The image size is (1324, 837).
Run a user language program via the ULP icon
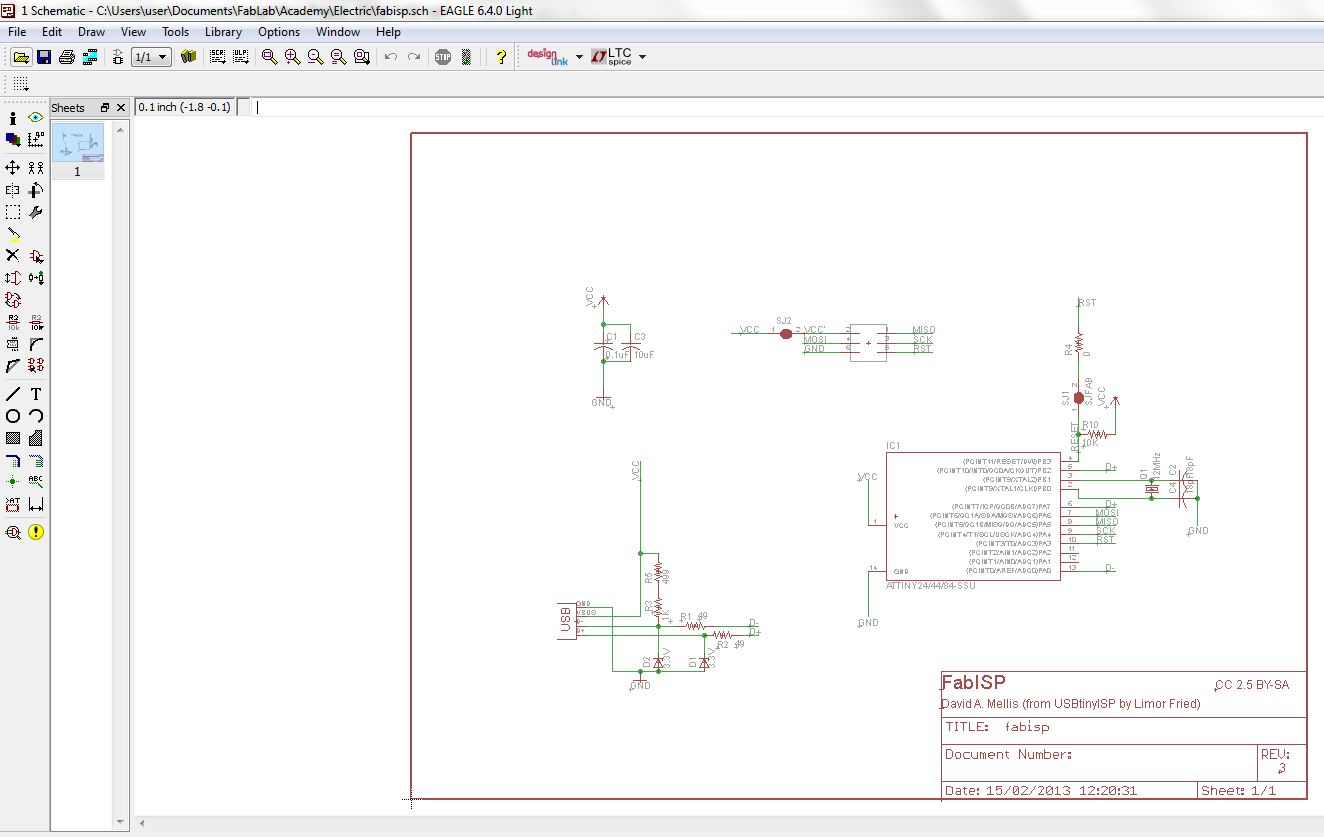pyautogui.click(x=240, y=57)
